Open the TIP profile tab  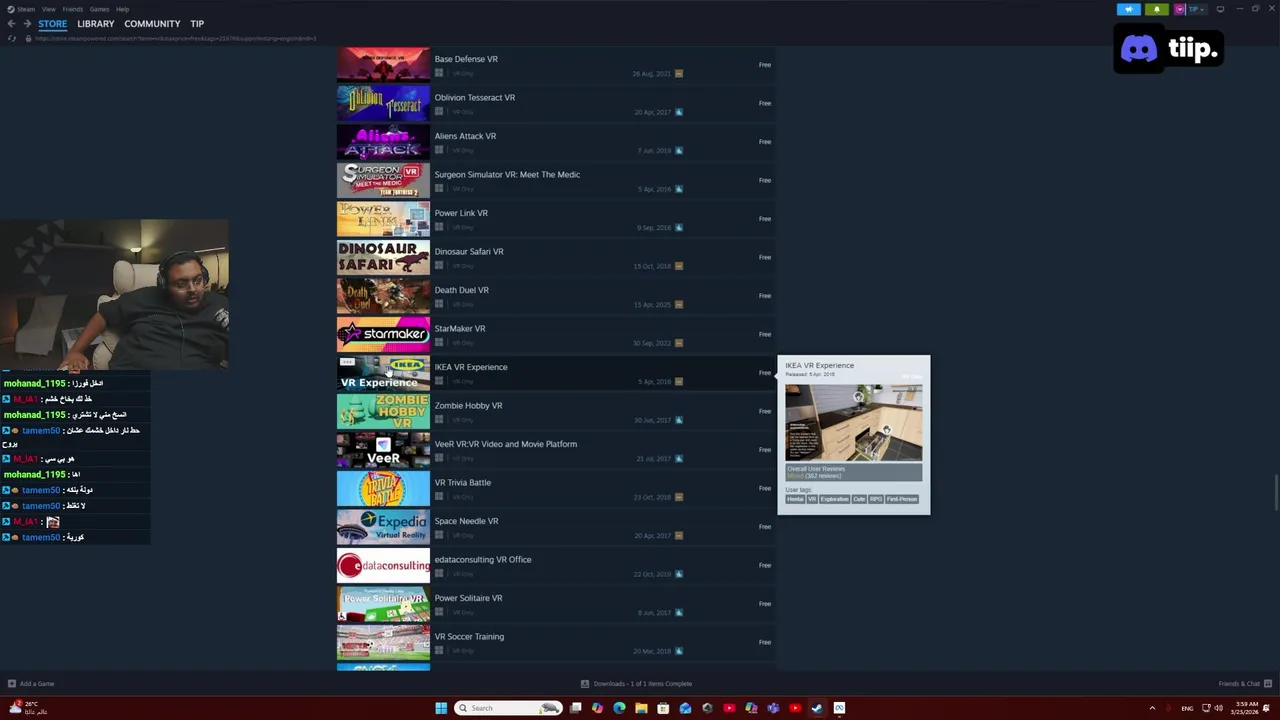197,24
